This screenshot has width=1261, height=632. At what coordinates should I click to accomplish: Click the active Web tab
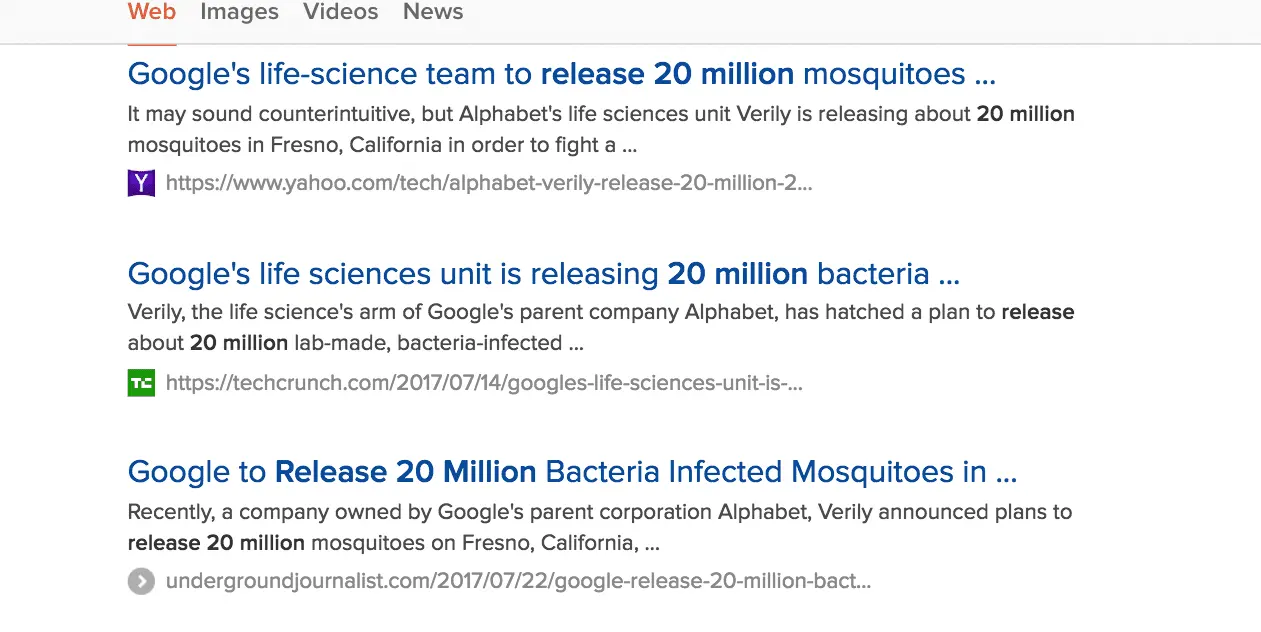click(x=152, y=13)
